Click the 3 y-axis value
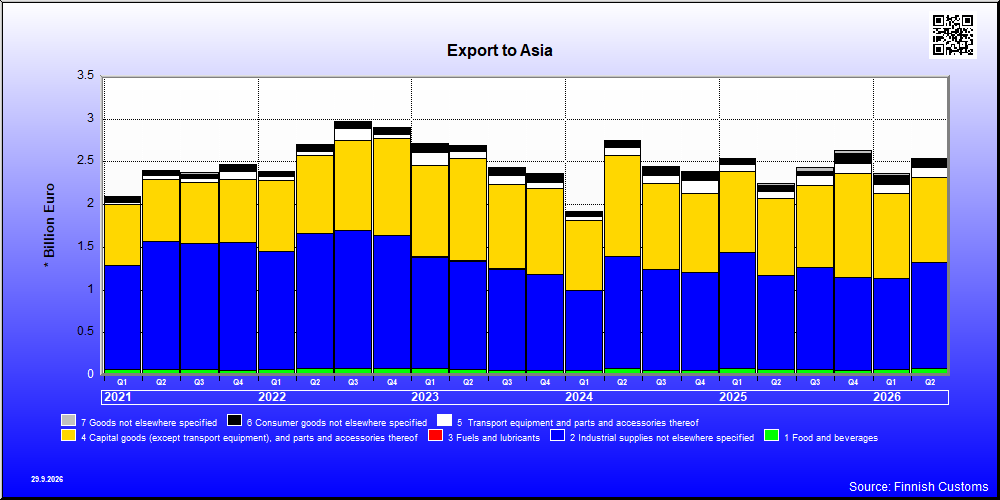This screenshot has height=500, width=1000. [91, 119]
